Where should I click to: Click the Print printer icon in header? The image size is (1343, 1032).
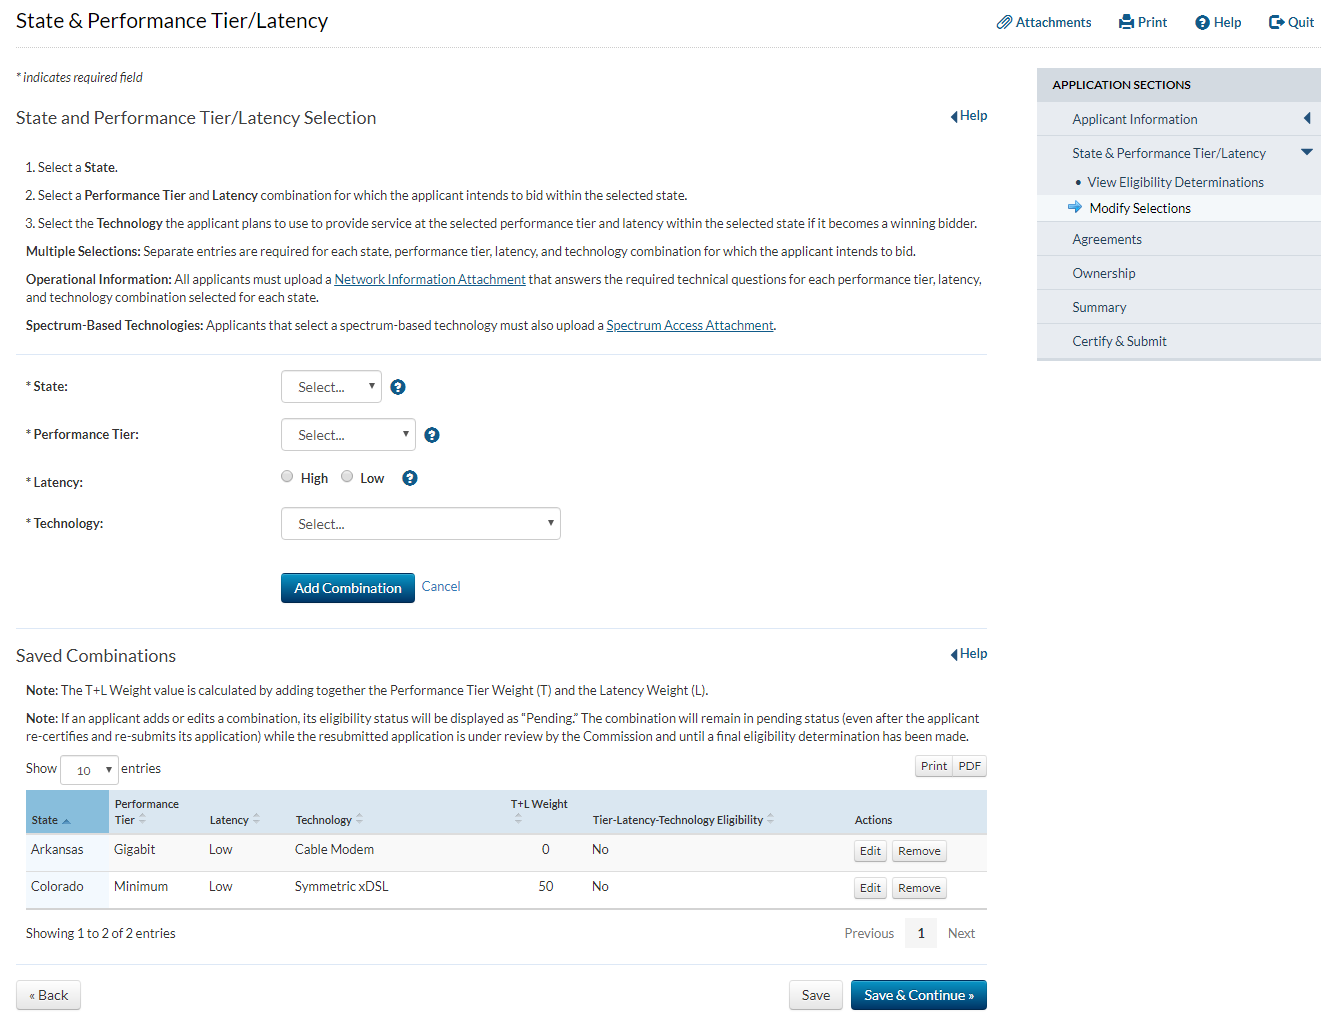pos(1126,22)
